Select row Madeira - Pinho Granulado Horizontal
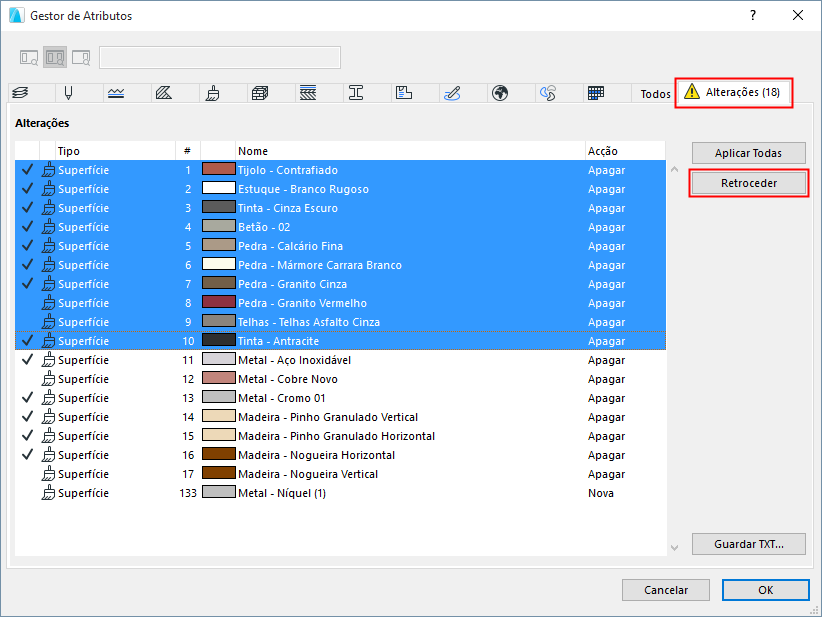Viewport: 822px width, 617px height. coord(340,436)
